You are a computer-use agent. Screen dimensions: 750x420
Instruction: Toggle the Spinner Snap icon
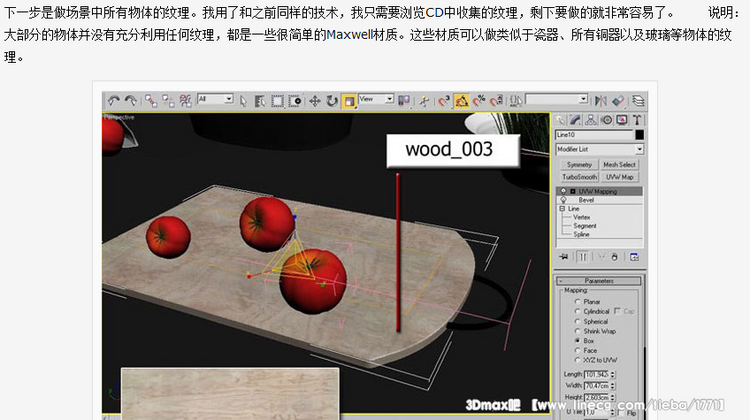(x=496, y=101)
